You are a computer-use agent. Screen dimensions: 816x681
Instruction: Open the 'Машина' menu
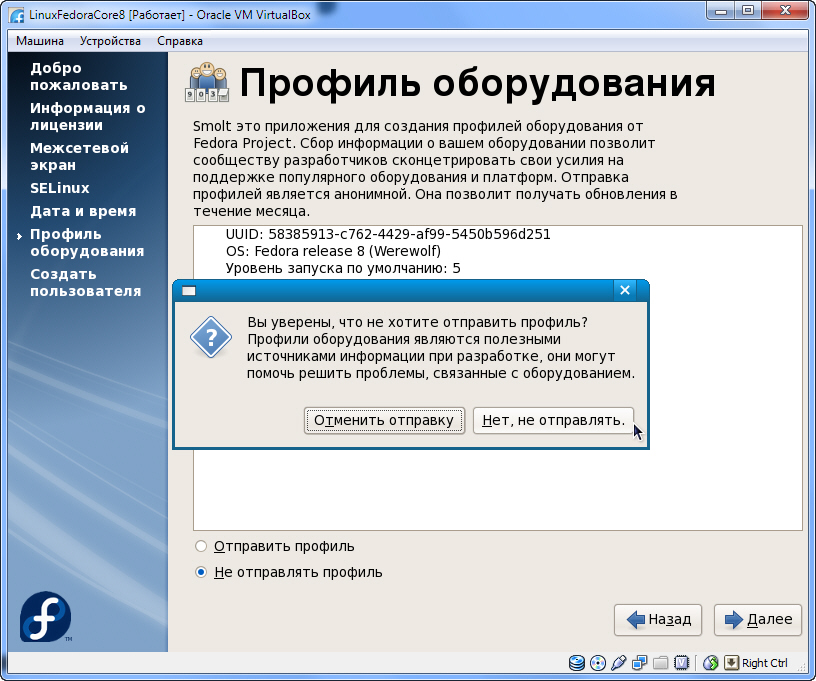(x=40, y=41)
